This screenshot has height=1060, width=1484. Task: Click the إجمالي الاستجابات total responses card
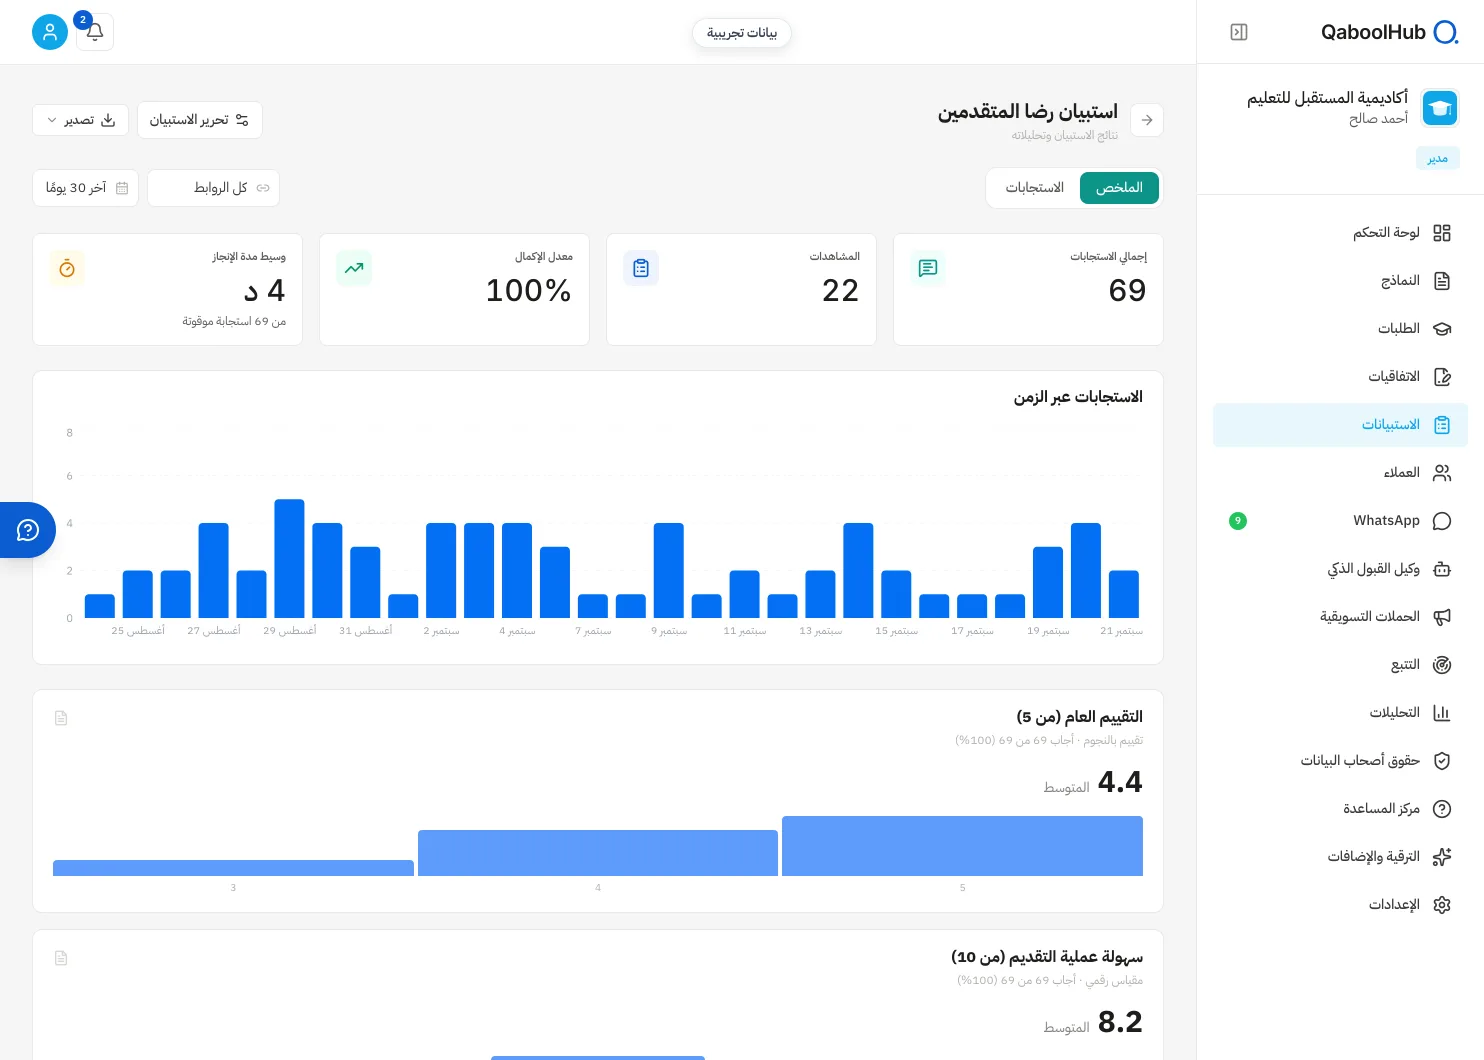tap(1028, 290)
